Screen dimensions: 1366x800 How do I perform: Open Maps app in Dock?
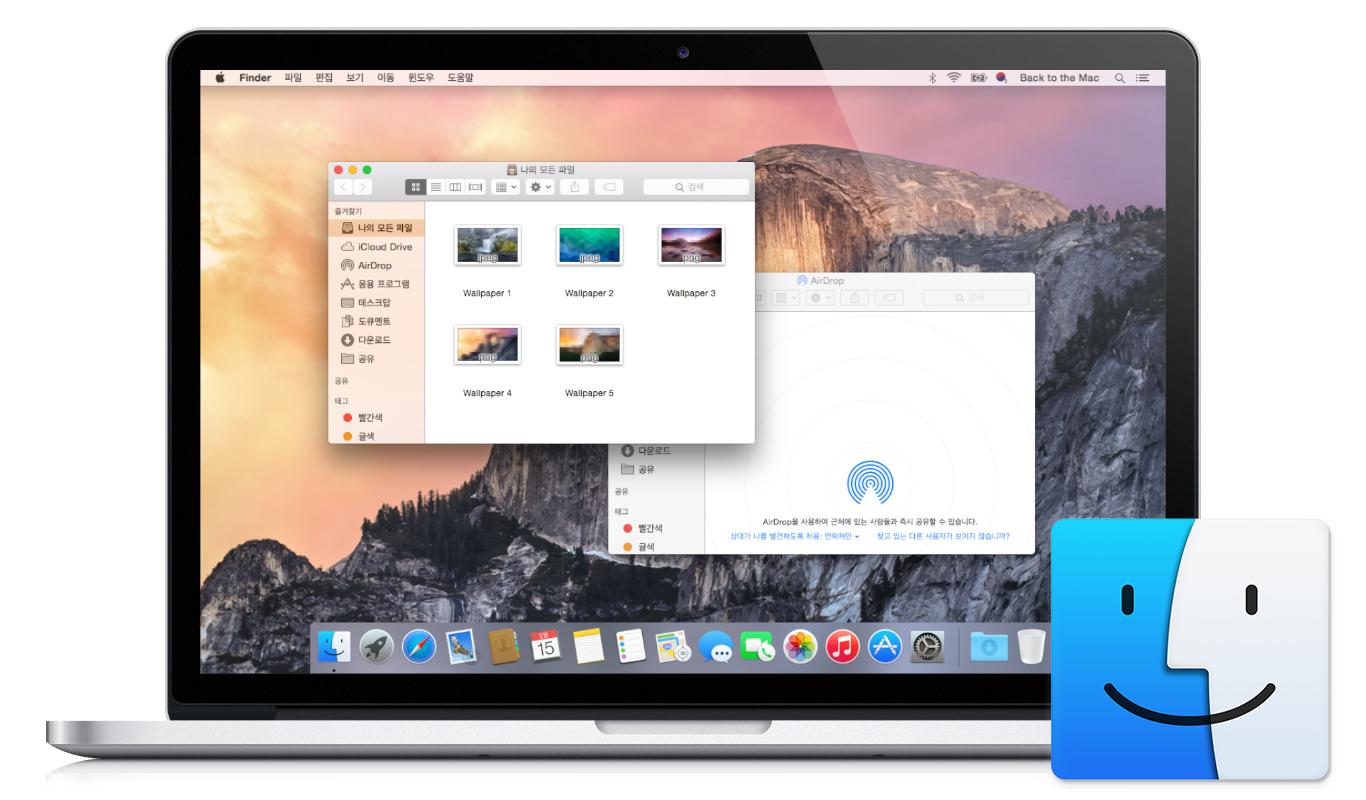click(x=673, y=647)
